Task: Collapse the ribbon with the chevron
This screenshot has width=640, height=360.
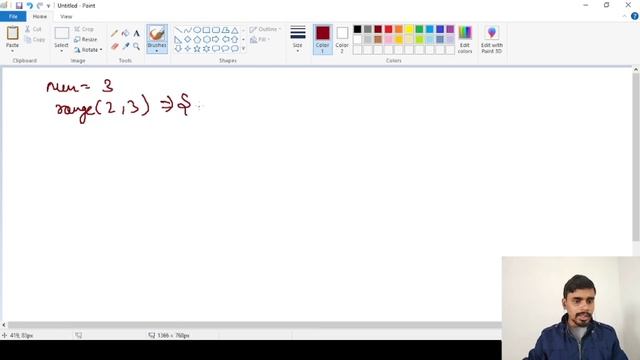Action: coord(624,16)
